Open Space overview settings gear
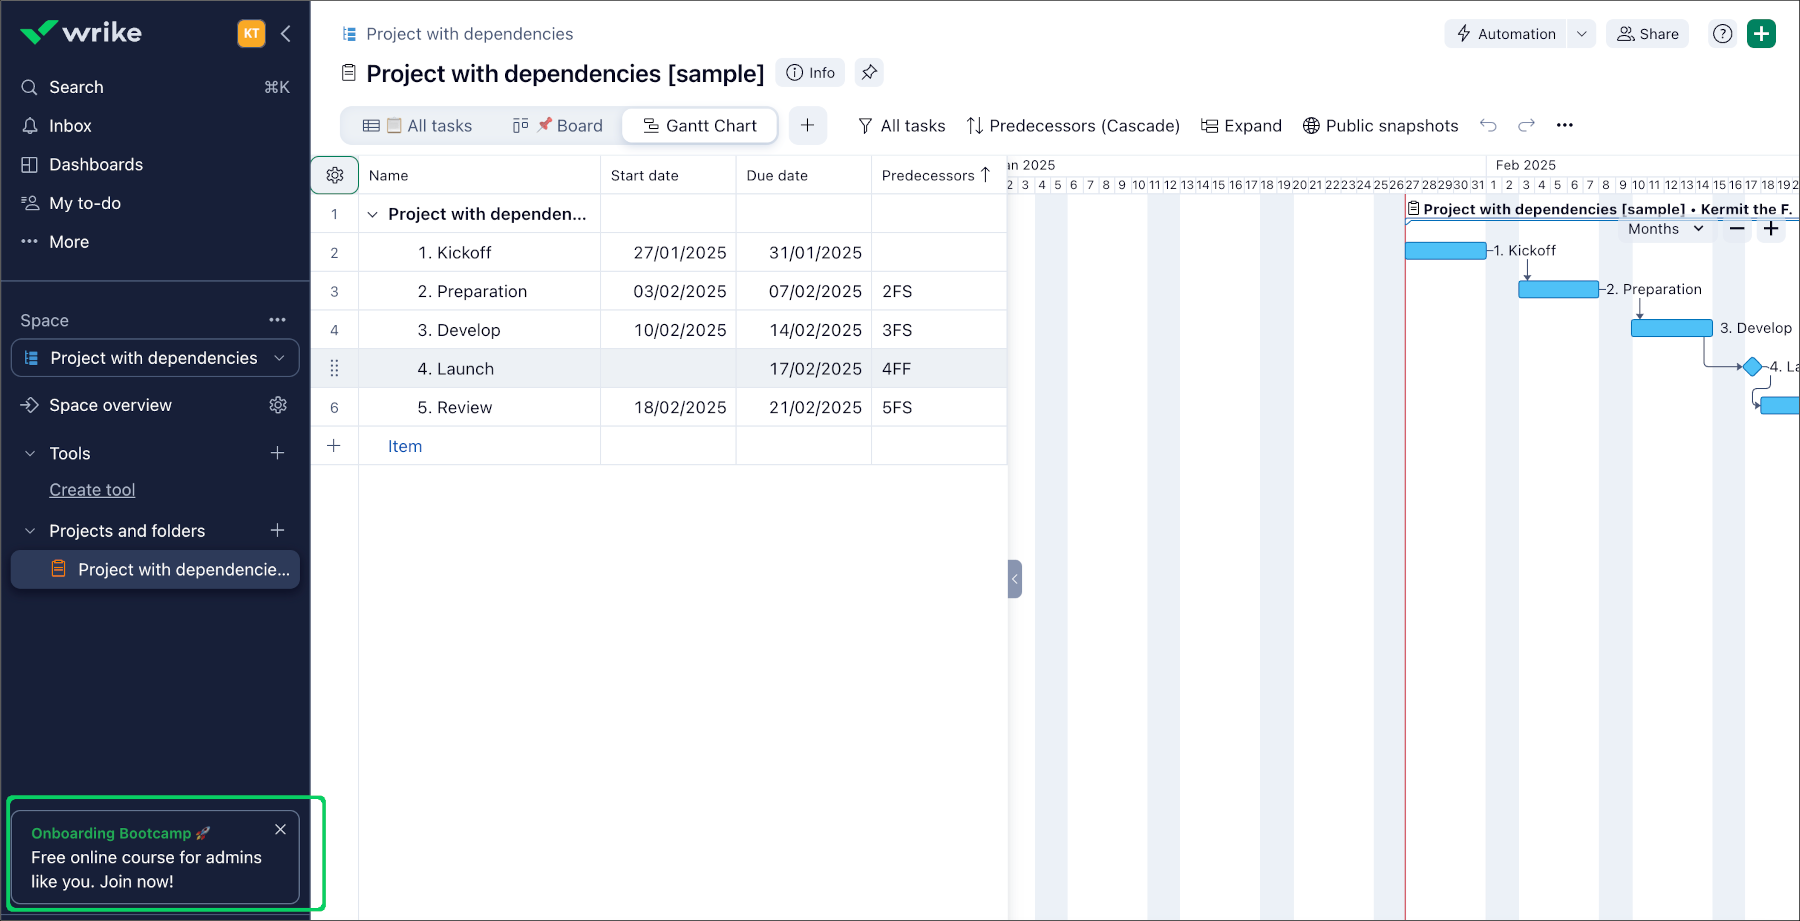1800x921 pixels. 278,405
